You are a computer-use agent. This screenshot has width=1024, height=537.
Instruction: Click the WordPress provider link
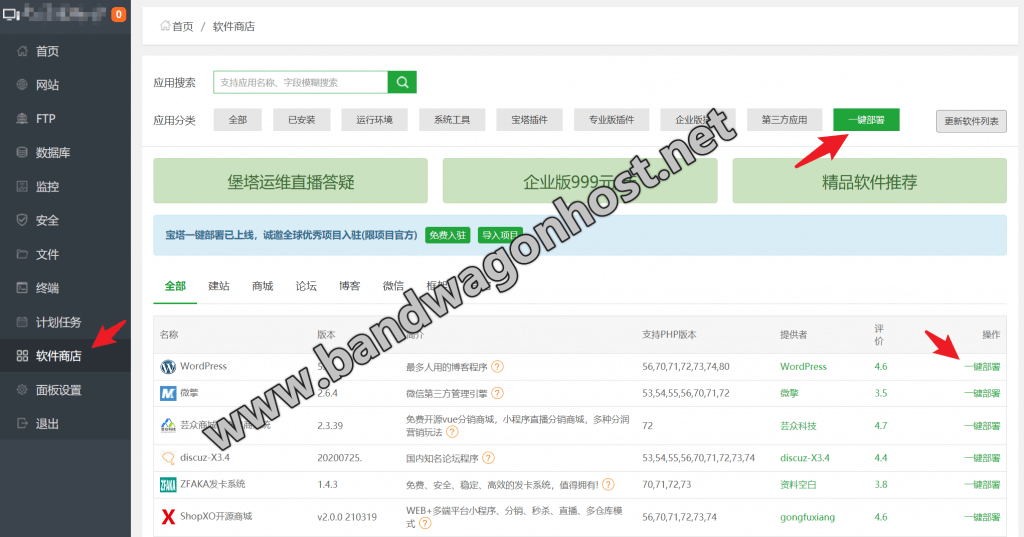click(x=803, y=367)
